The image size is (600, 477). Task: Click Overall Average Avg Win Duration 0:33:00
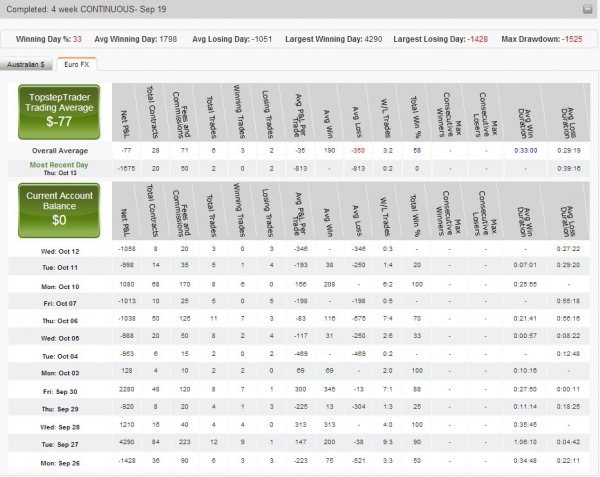tap(525, 150)
